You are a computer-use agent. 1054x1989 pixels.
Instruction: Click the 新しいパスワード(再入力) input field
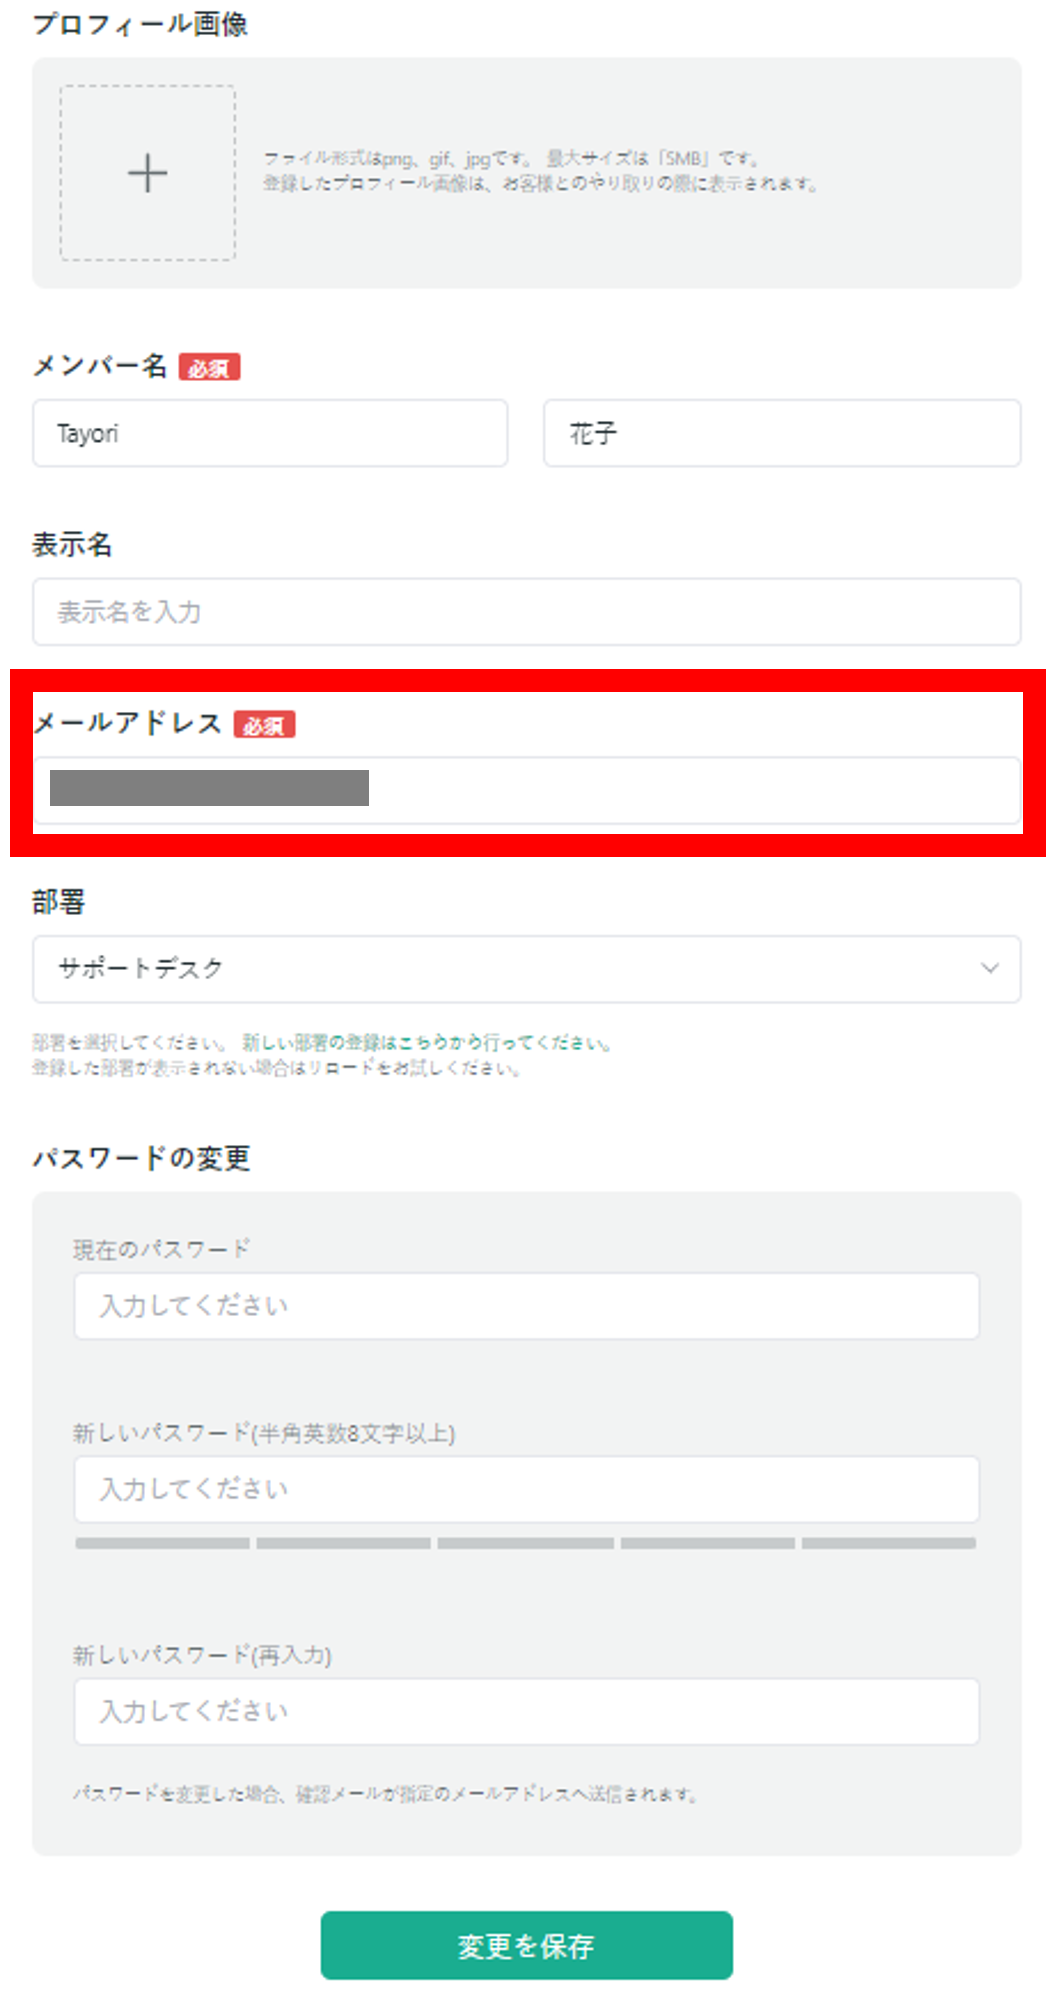[x=526, y=1711]
